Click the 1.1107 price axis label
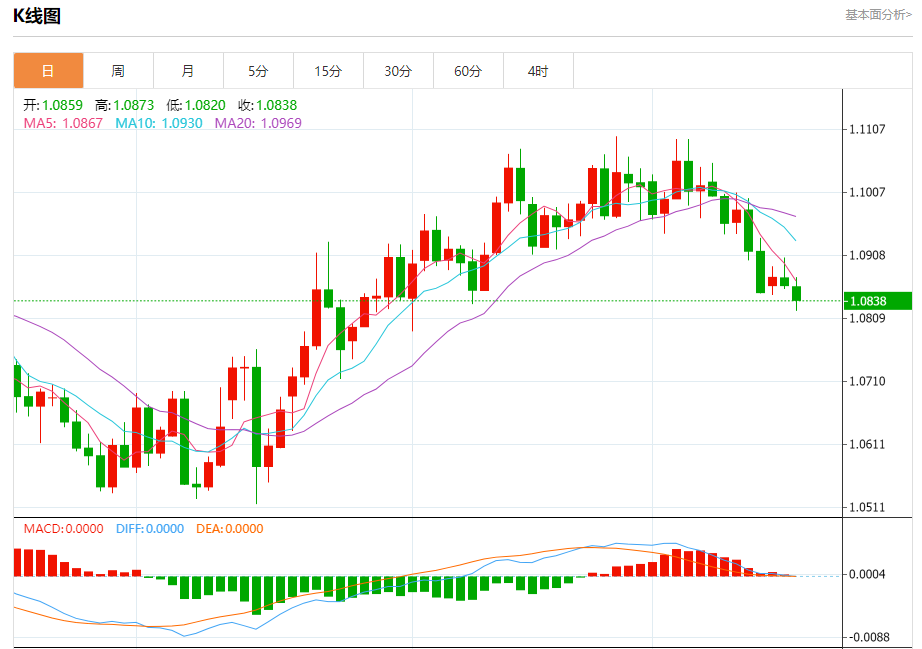 (867, 129)
